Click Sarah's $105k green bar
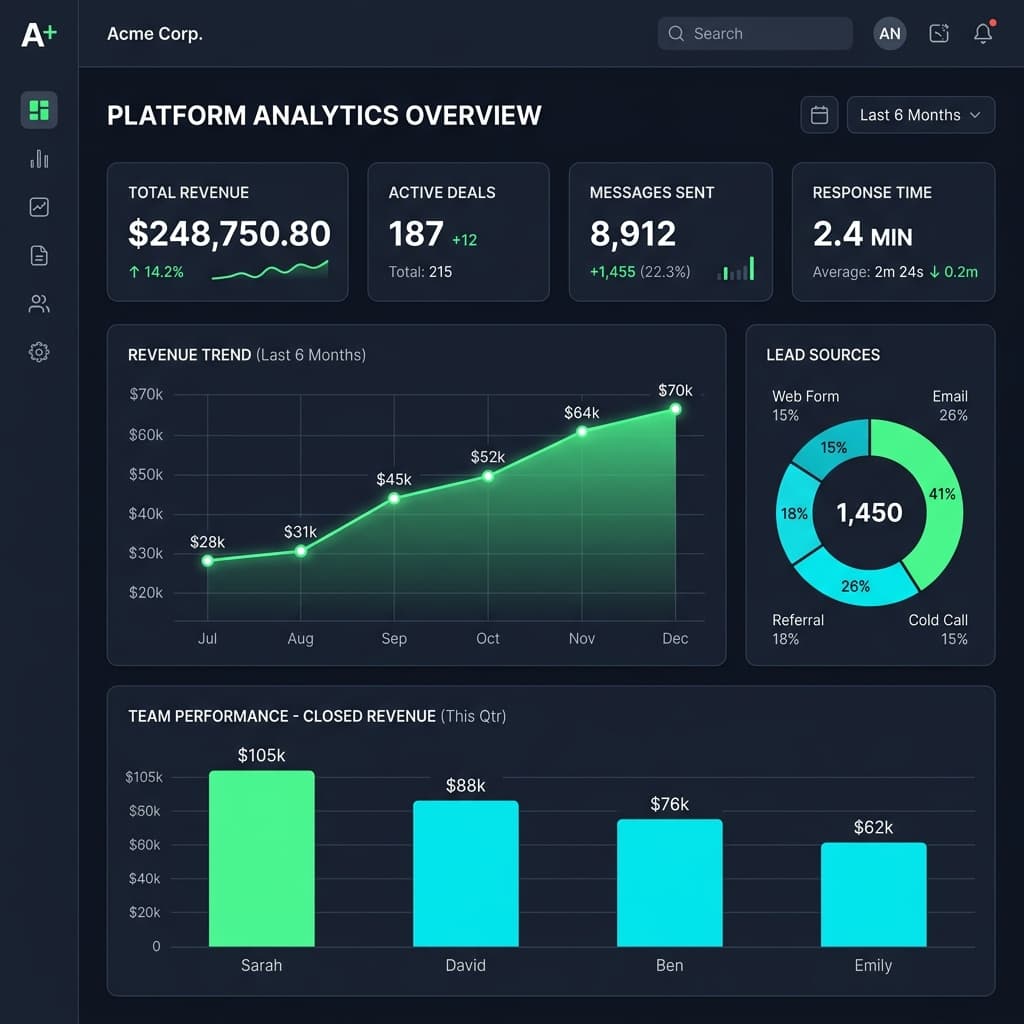 click(261, 858)
